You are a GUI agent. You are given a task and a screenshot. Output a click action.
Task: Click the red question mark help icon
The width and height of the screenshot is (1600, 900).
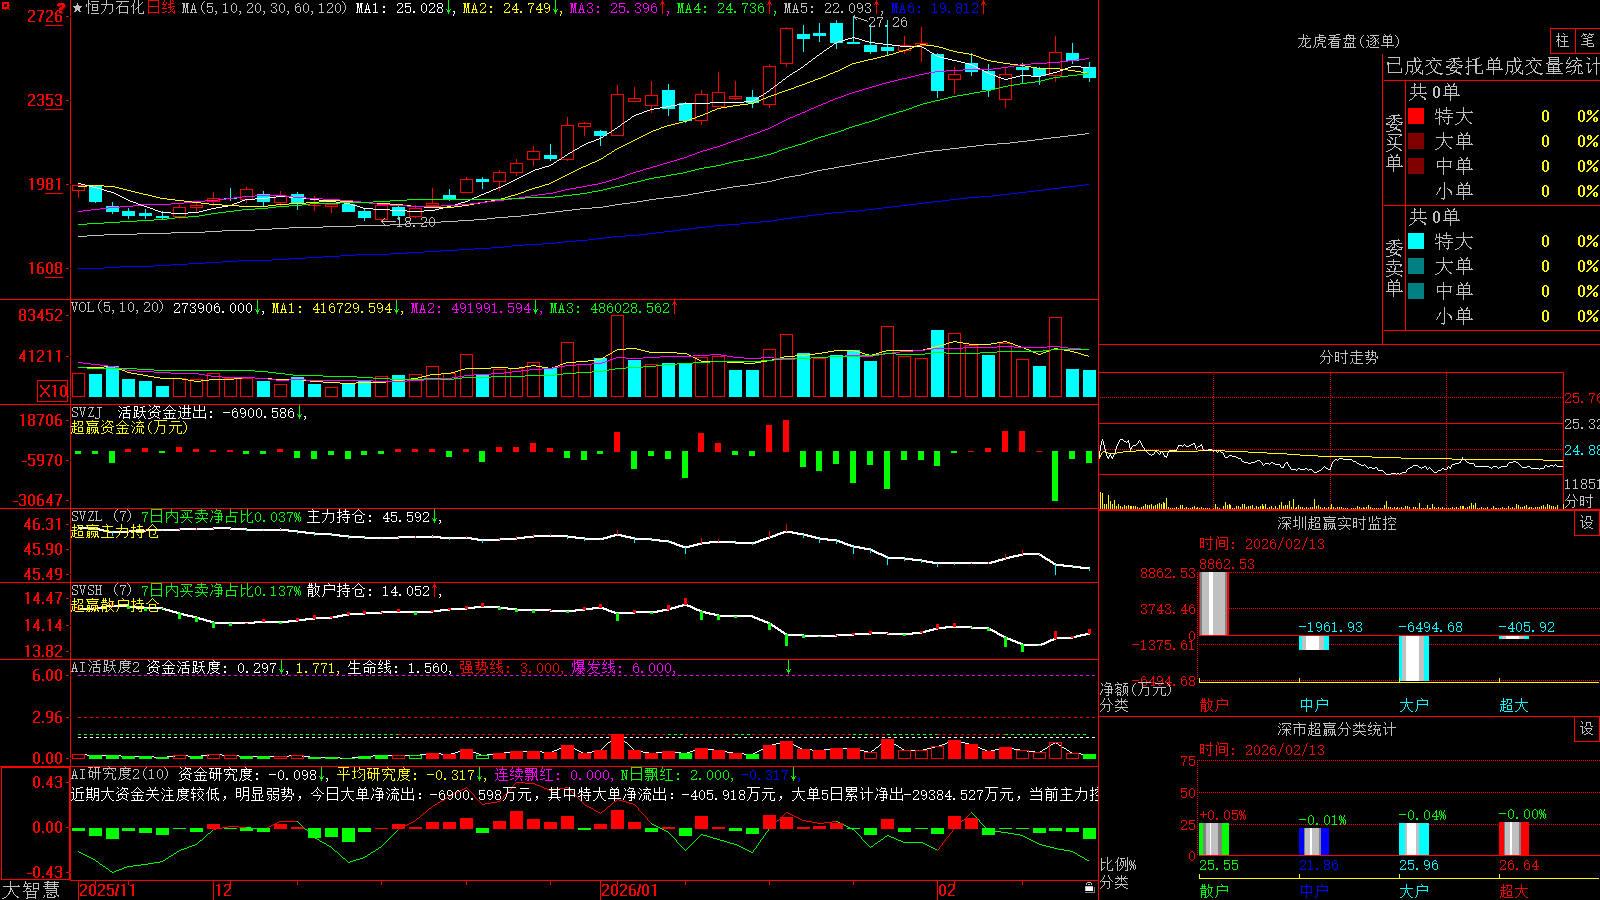(x=61, y=8)
